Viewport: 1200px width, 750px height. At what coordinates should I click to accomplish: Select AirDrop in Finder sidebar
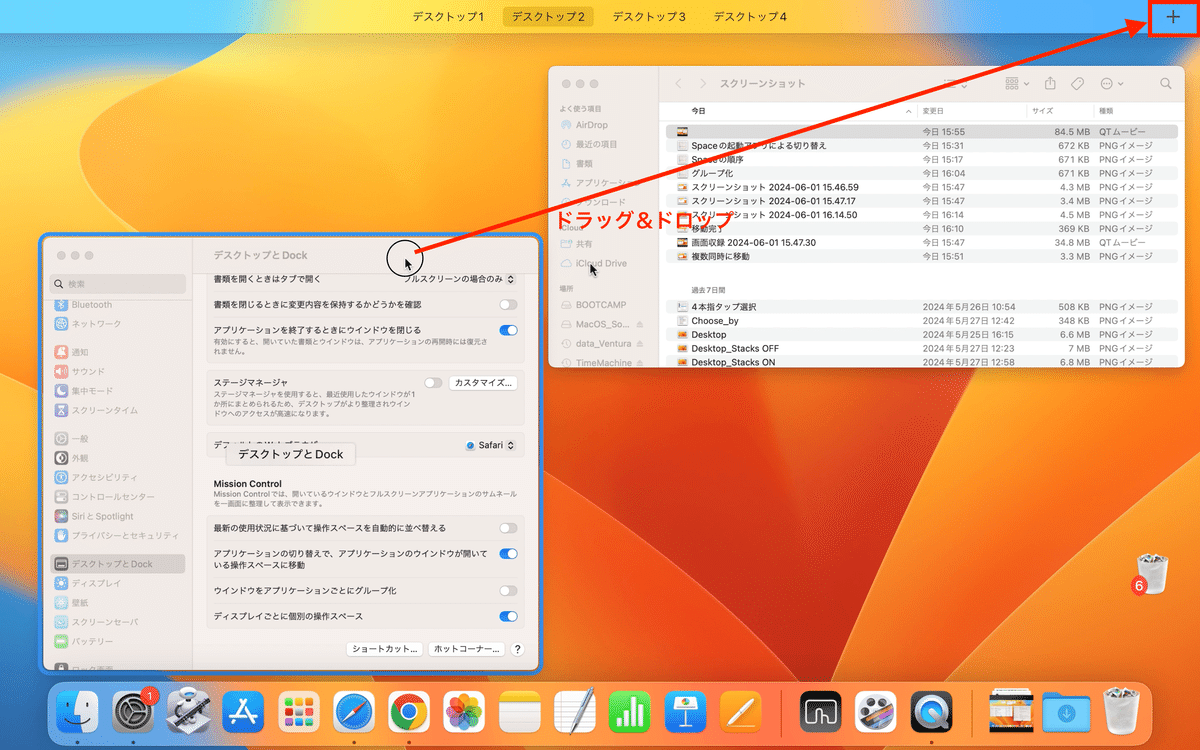pyautogui.click(x=591, y=125)
